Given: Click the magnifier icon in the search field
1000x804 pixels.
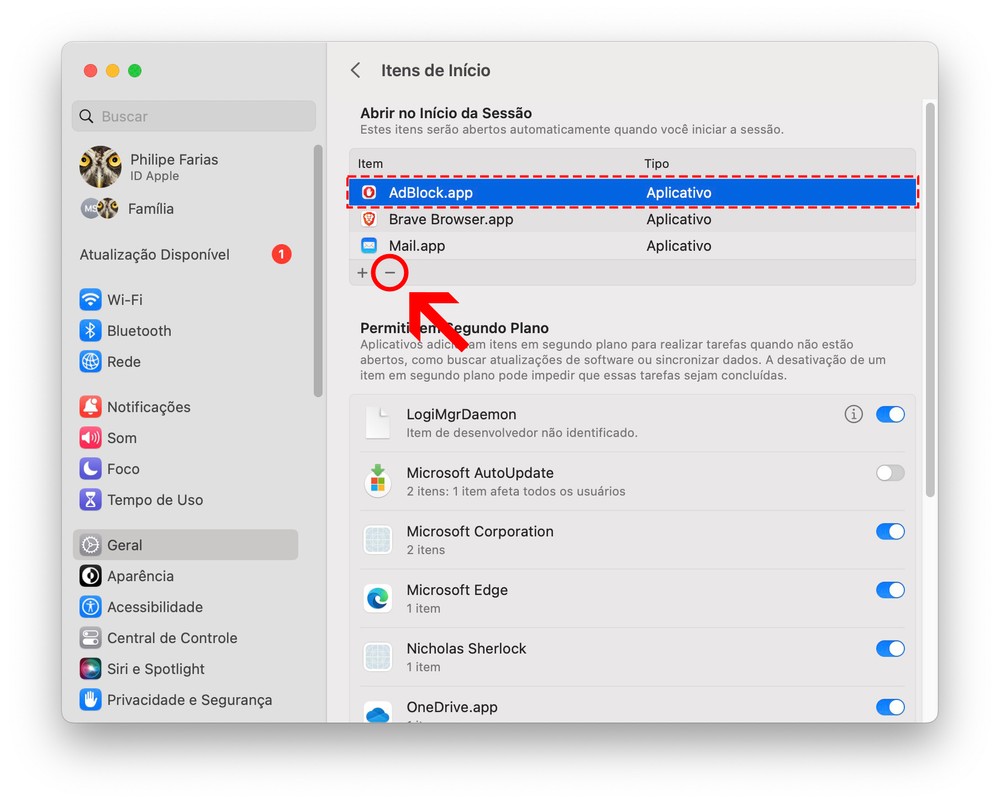Looking at the screenshot, I should (x=86, y=116).
